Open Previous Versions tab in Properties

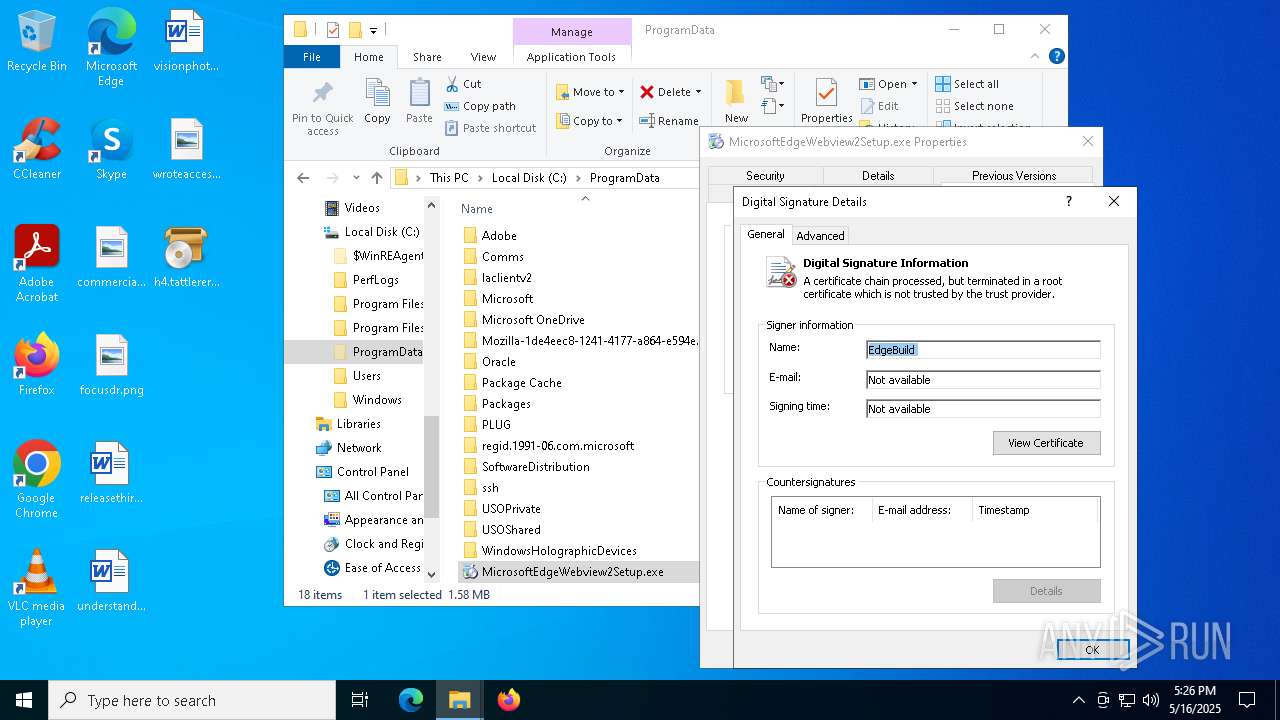point(1013,176)
